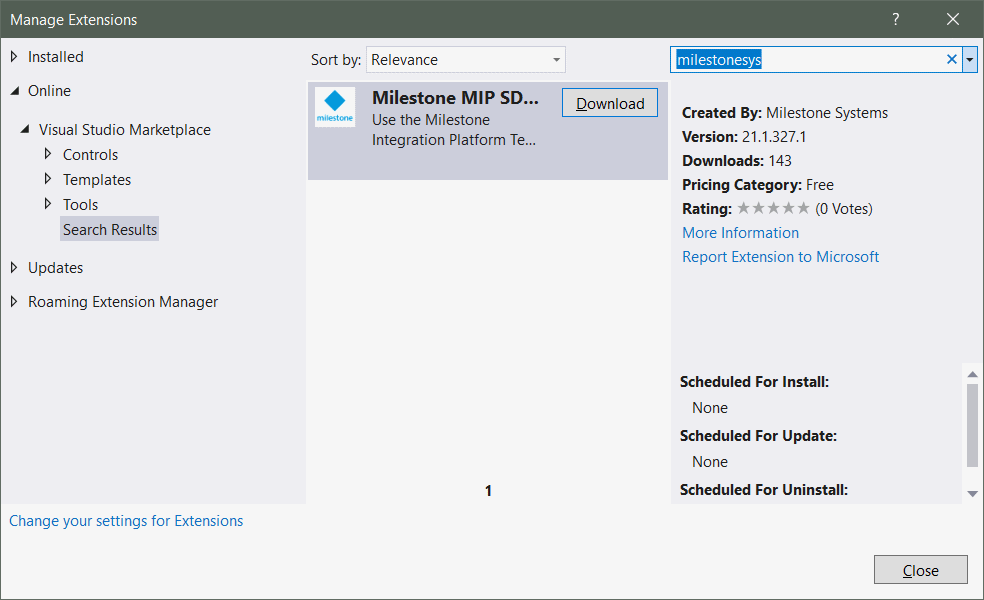
Task: Open the Sort by Relevance dropdown
Action: point(466,60)
